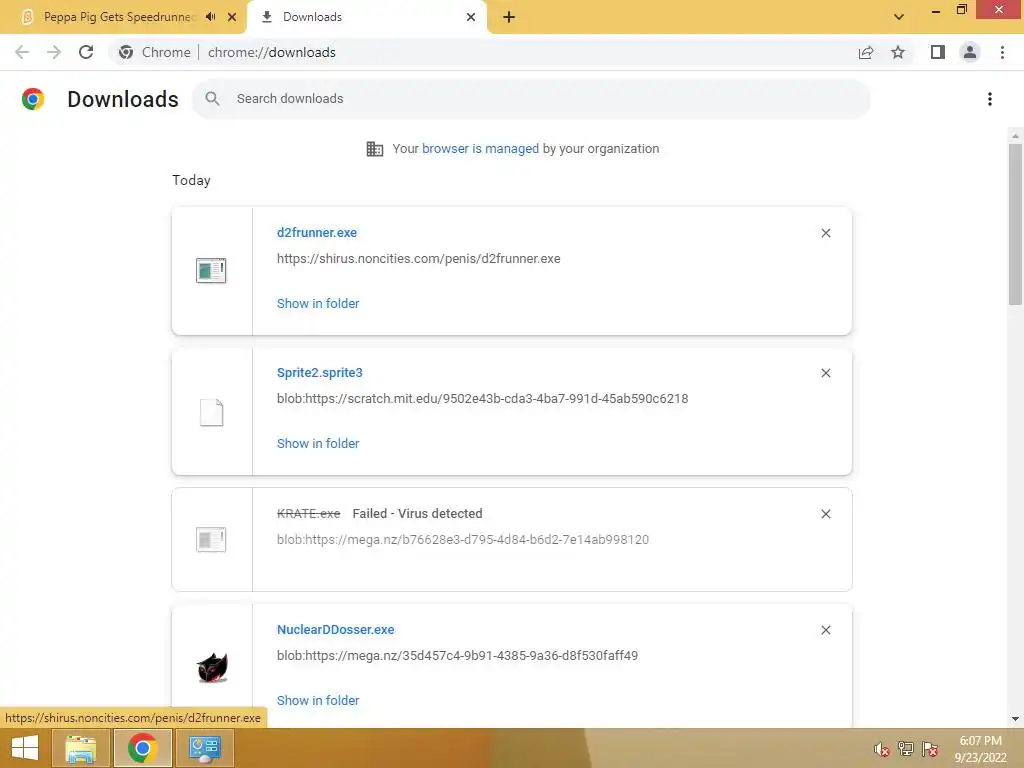
Task: Open Chrome's three-dot menu in toolbar
Action: (x=1002, y=52)
